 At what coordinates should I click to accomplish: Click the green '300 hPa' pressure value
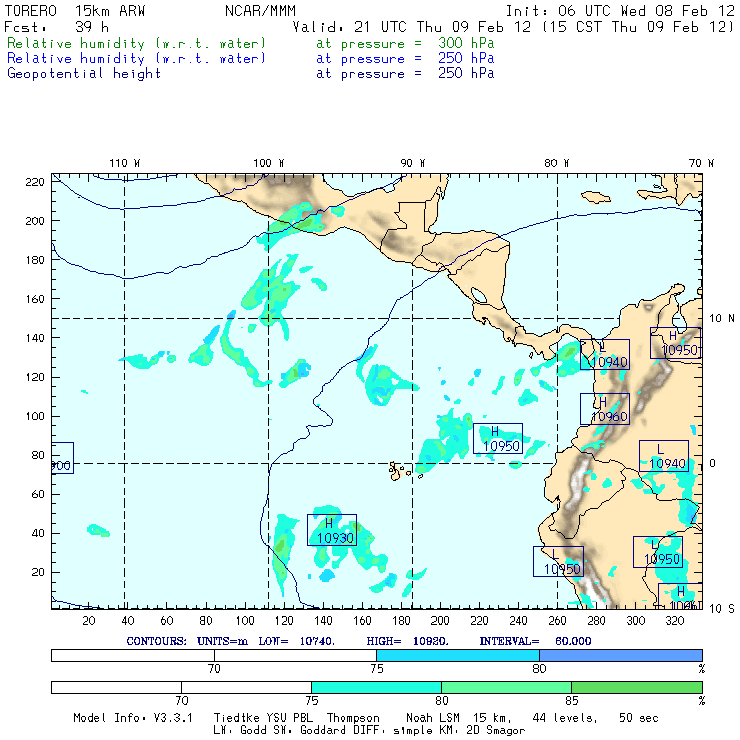pos(466,43)
